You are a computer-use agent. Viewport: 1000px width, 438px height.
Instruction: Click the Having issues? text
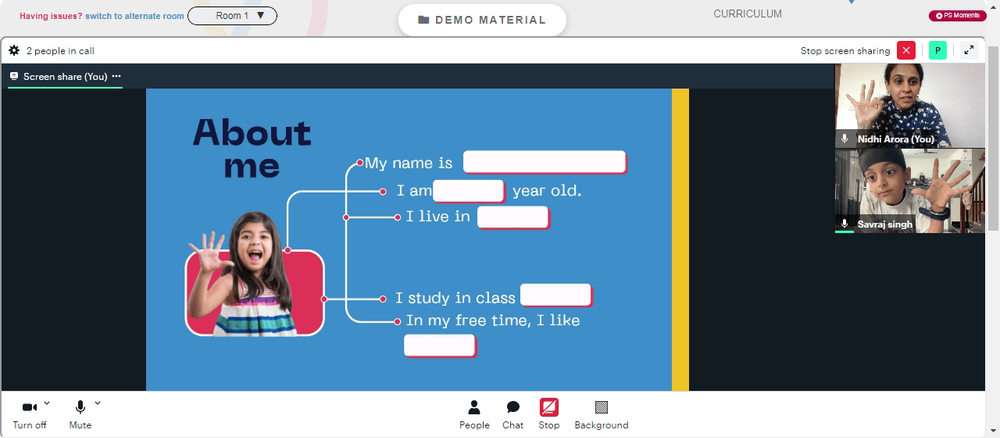pos(51,16)
